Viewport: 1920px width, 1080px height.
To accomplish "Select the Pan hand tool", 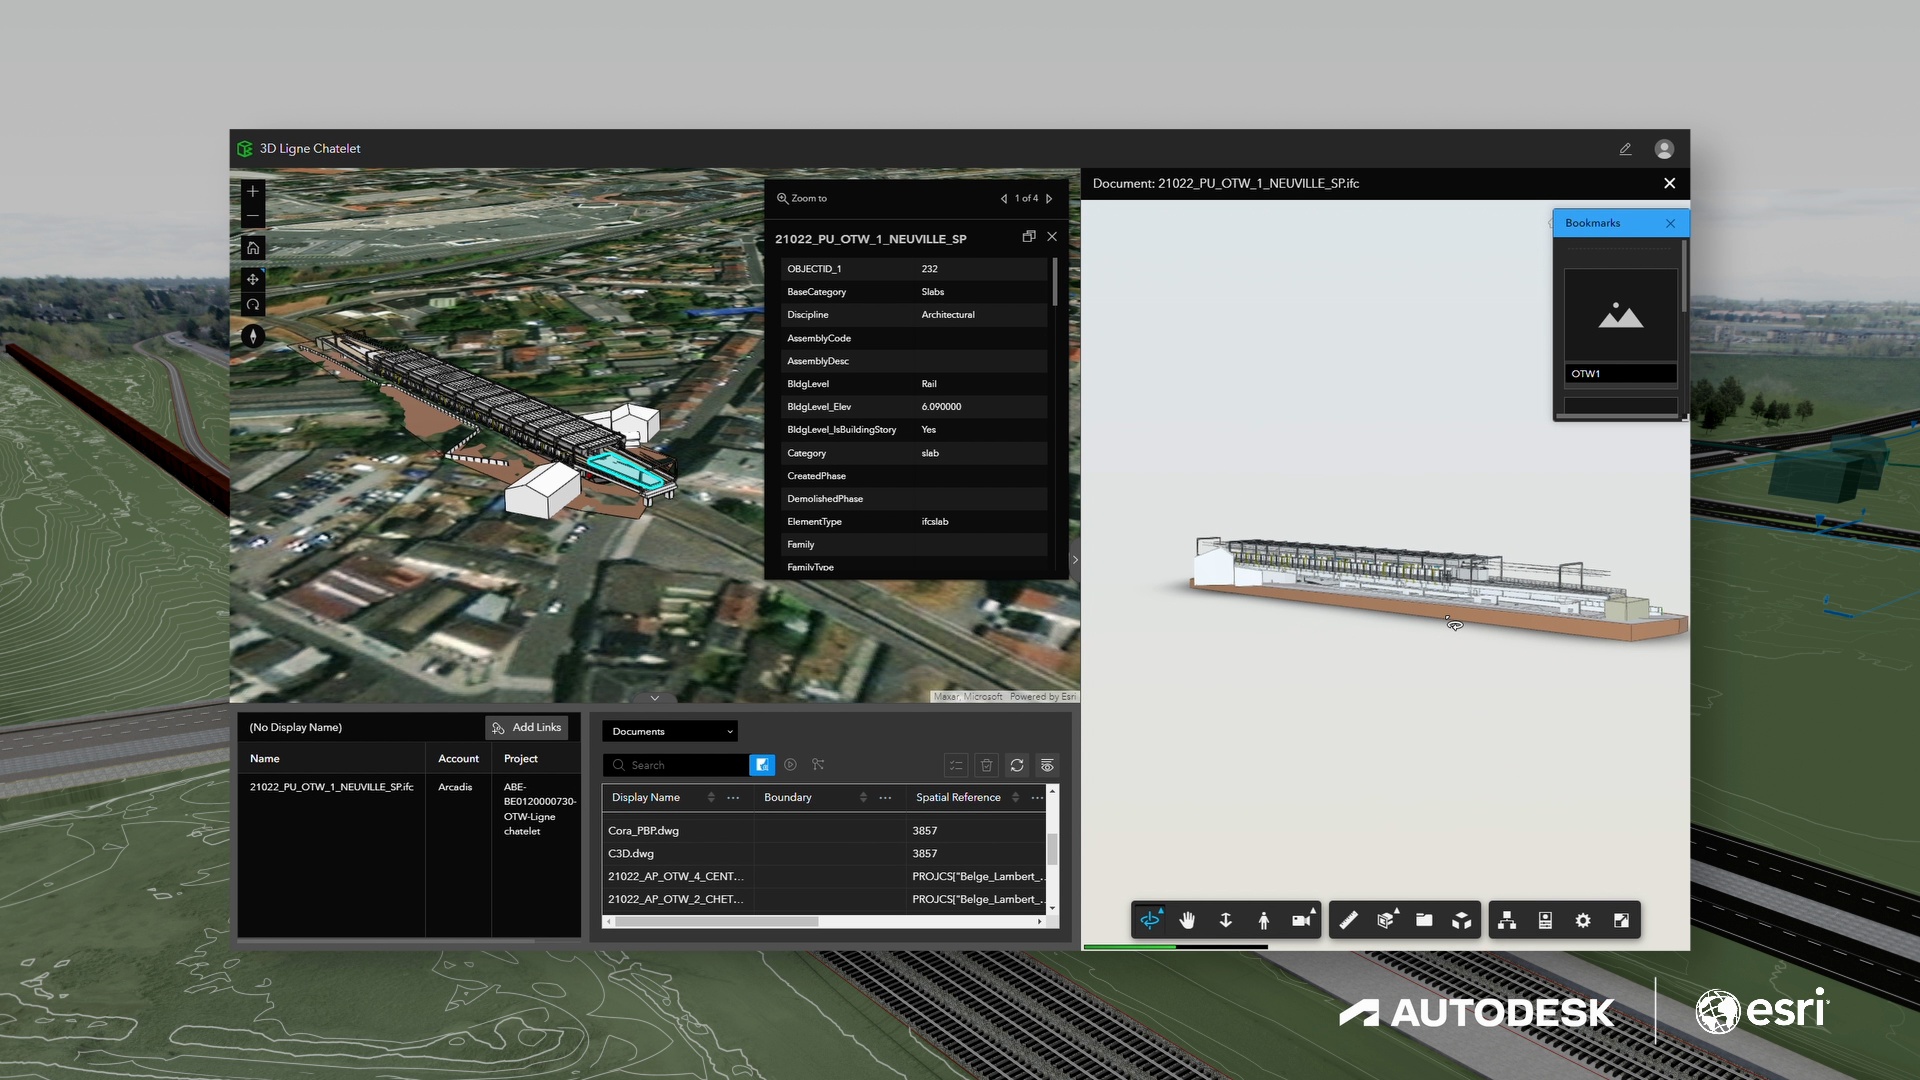I will (1187, 920).
